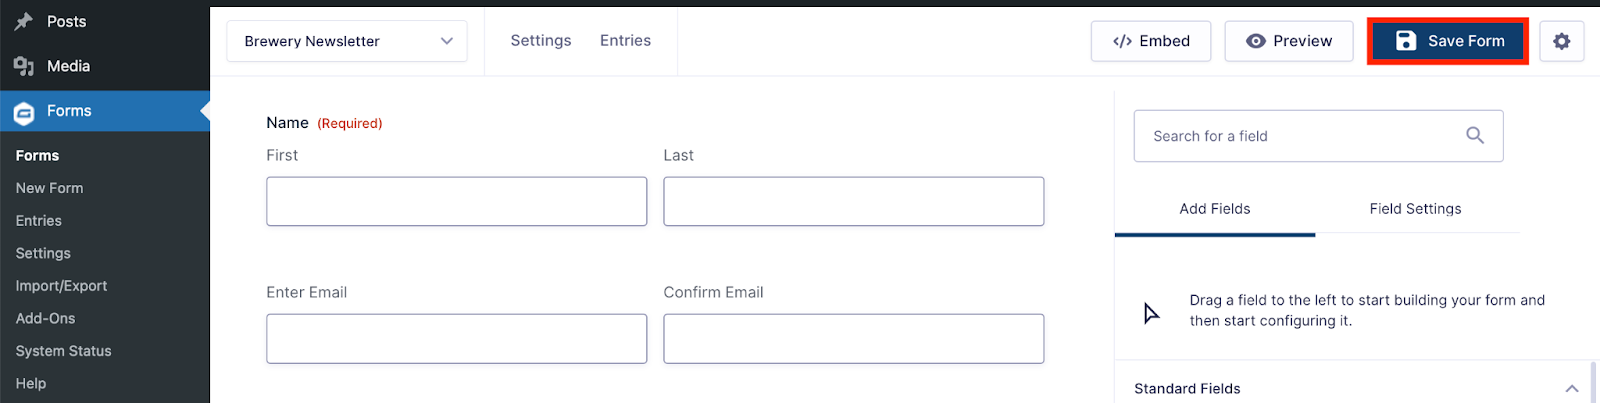This screenshot has width=1600, height=403.
Task: Click the search magnifier icon in field search
Action: point(1475,135)
